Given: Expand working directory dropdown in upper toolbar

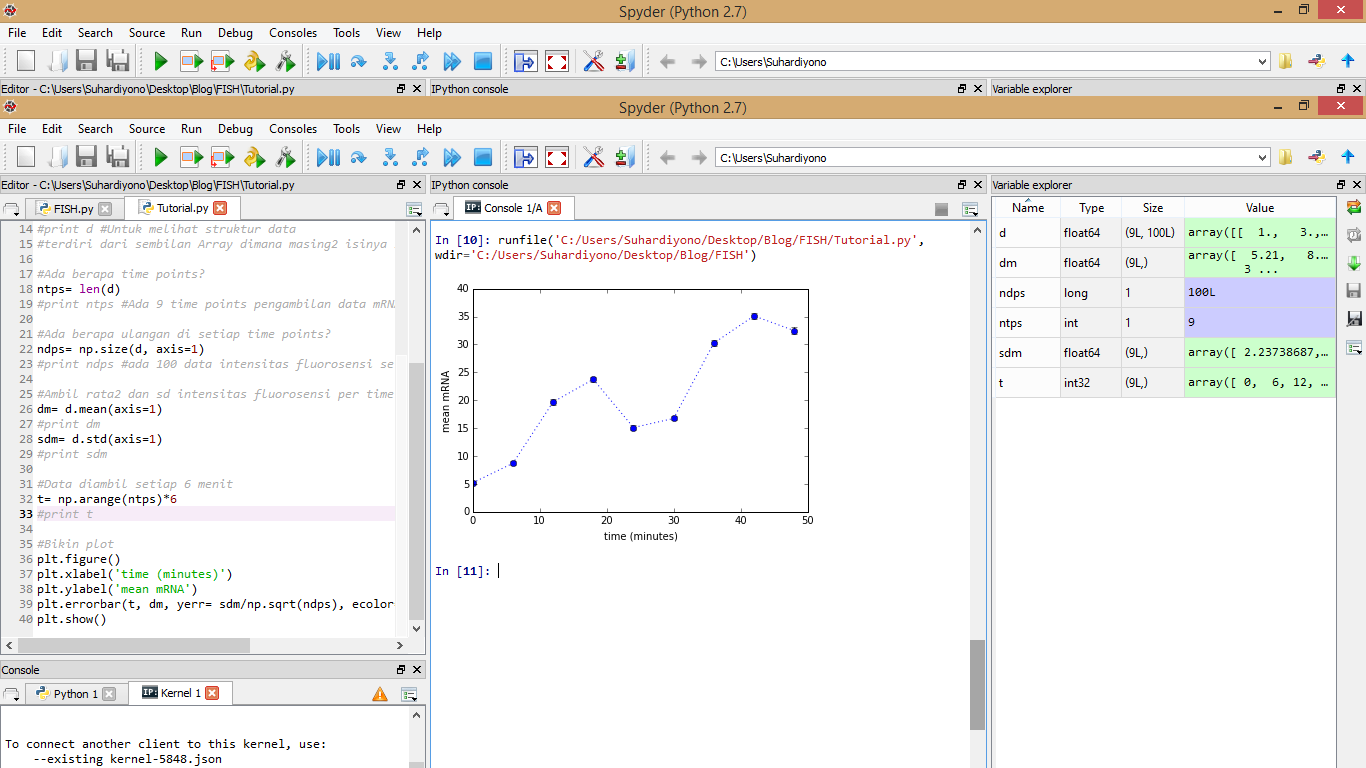Looking at the screenshot, I should point(1262,61).
